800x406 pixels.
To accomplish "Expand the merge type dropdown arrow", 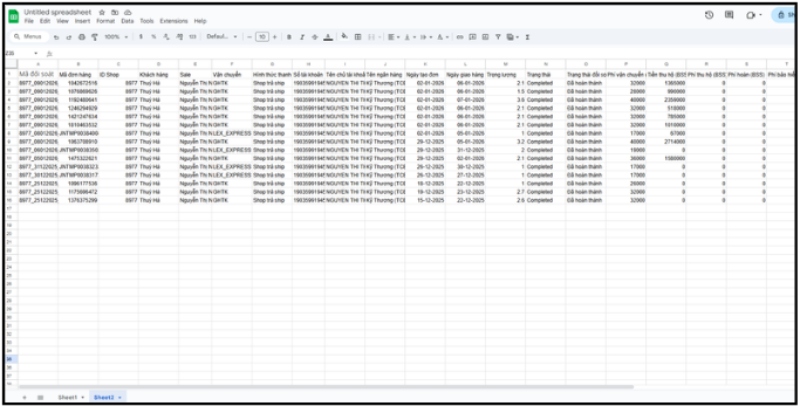I will [x=379, y=37].
